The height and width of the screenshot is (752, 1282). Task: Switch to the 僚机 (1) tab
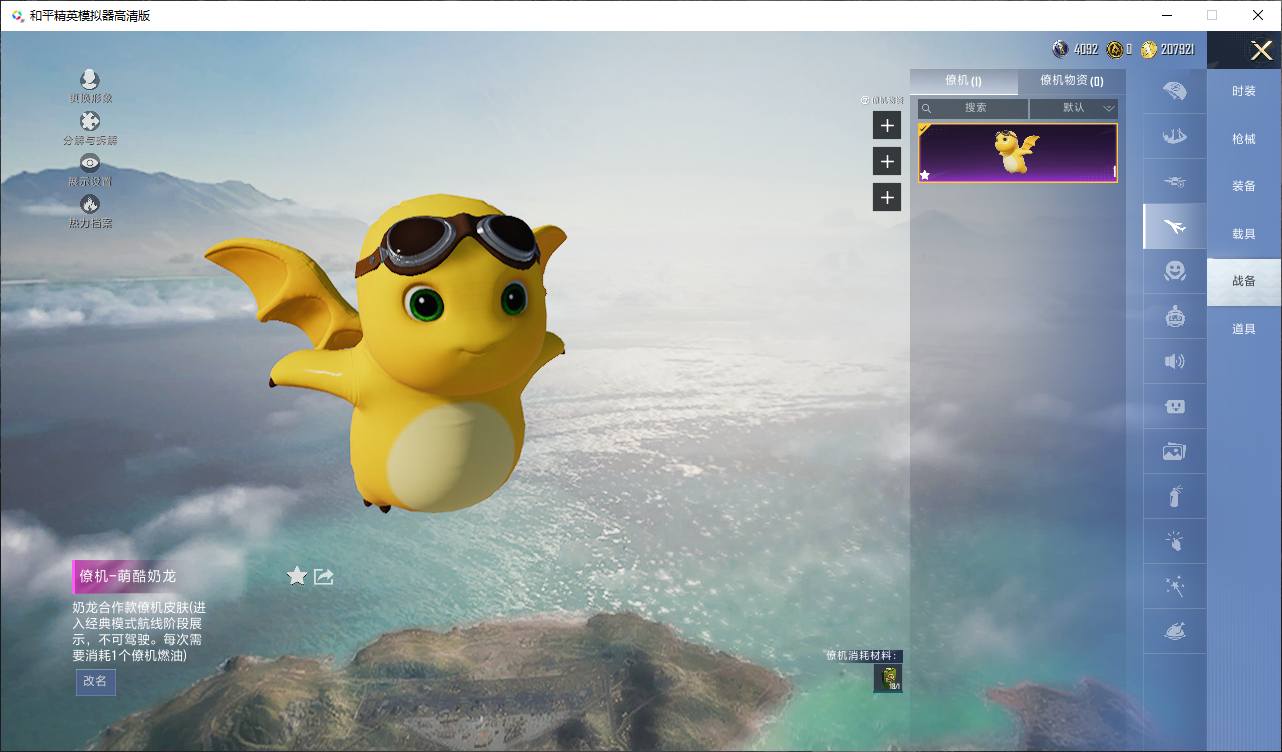point(964,81)
